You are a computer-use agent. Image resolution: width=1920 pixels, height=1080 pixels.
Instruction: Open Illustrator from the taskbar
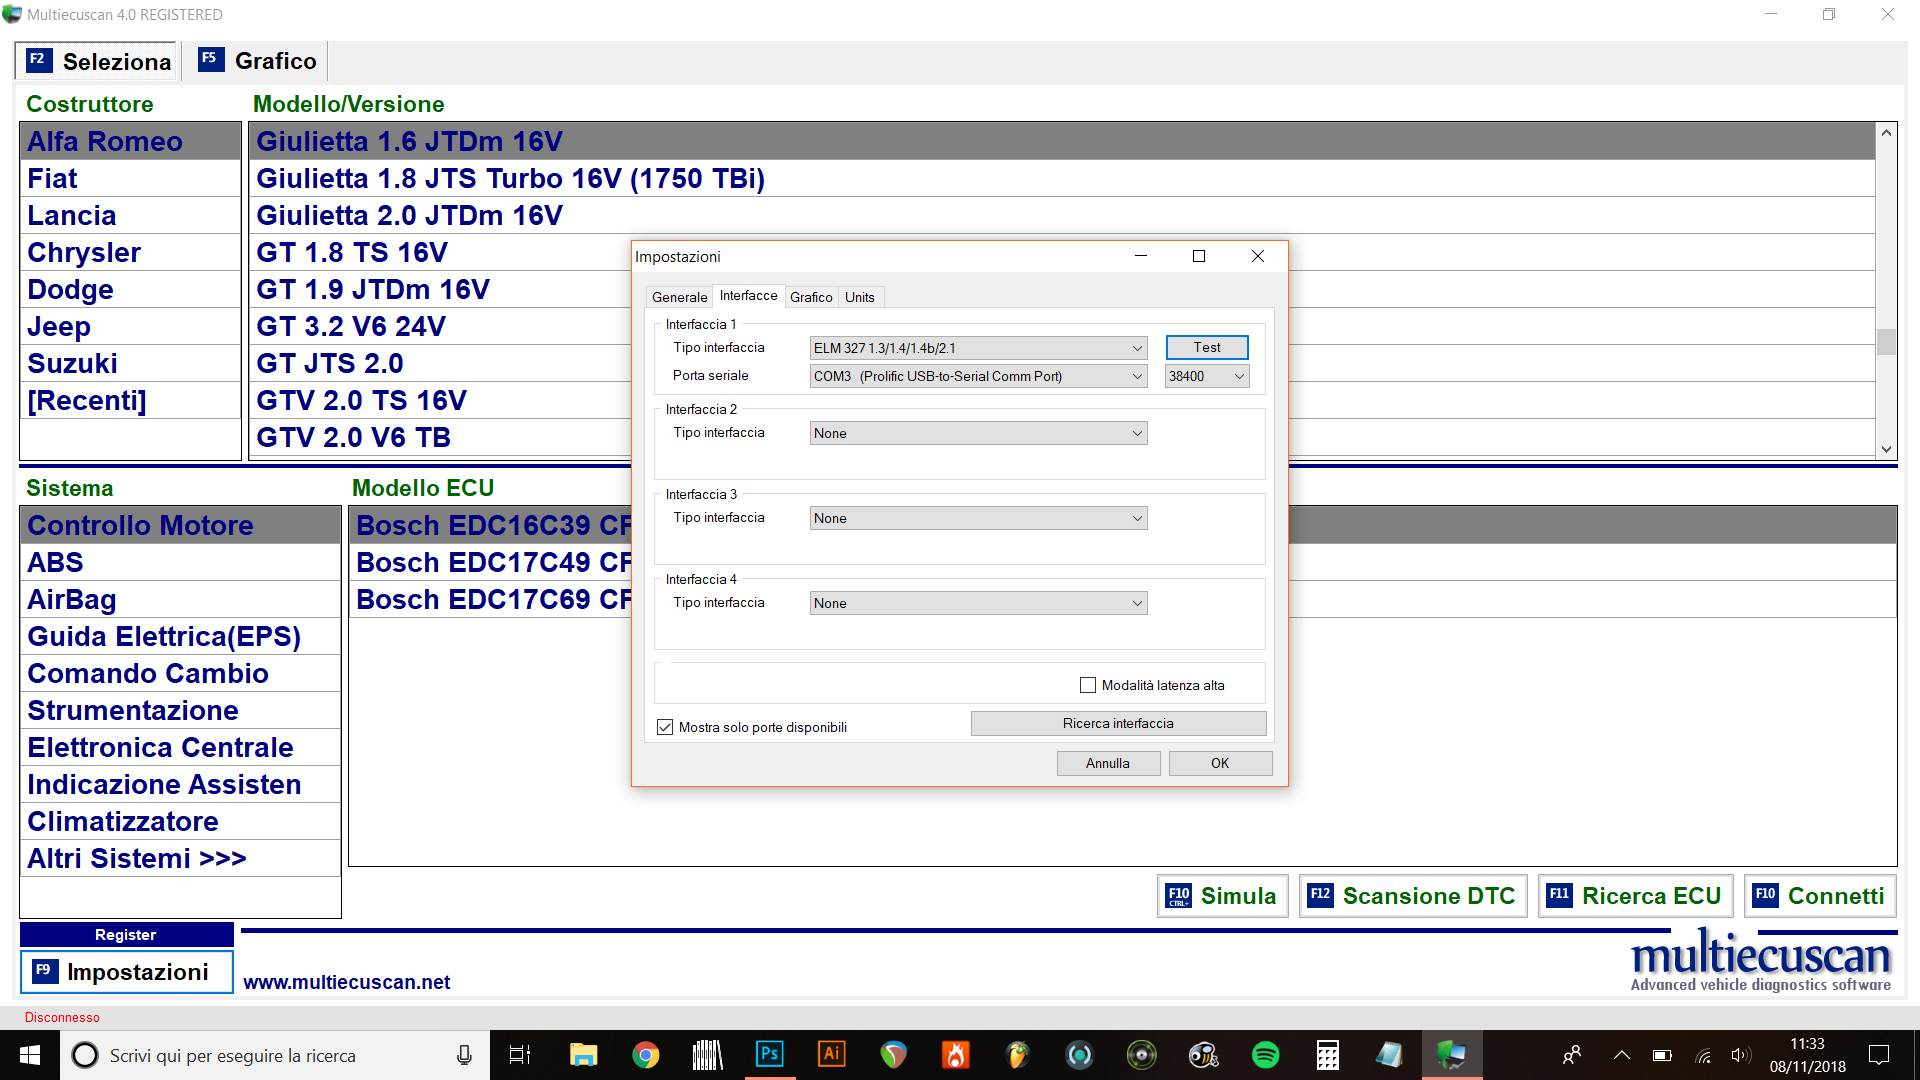831,1055
